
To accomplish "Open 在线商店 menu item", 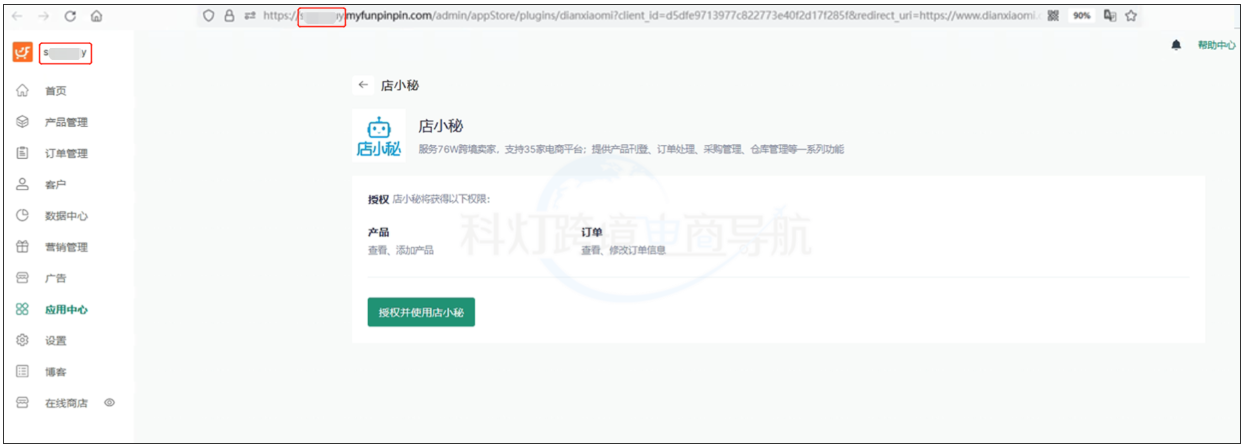I will point(66,403).
